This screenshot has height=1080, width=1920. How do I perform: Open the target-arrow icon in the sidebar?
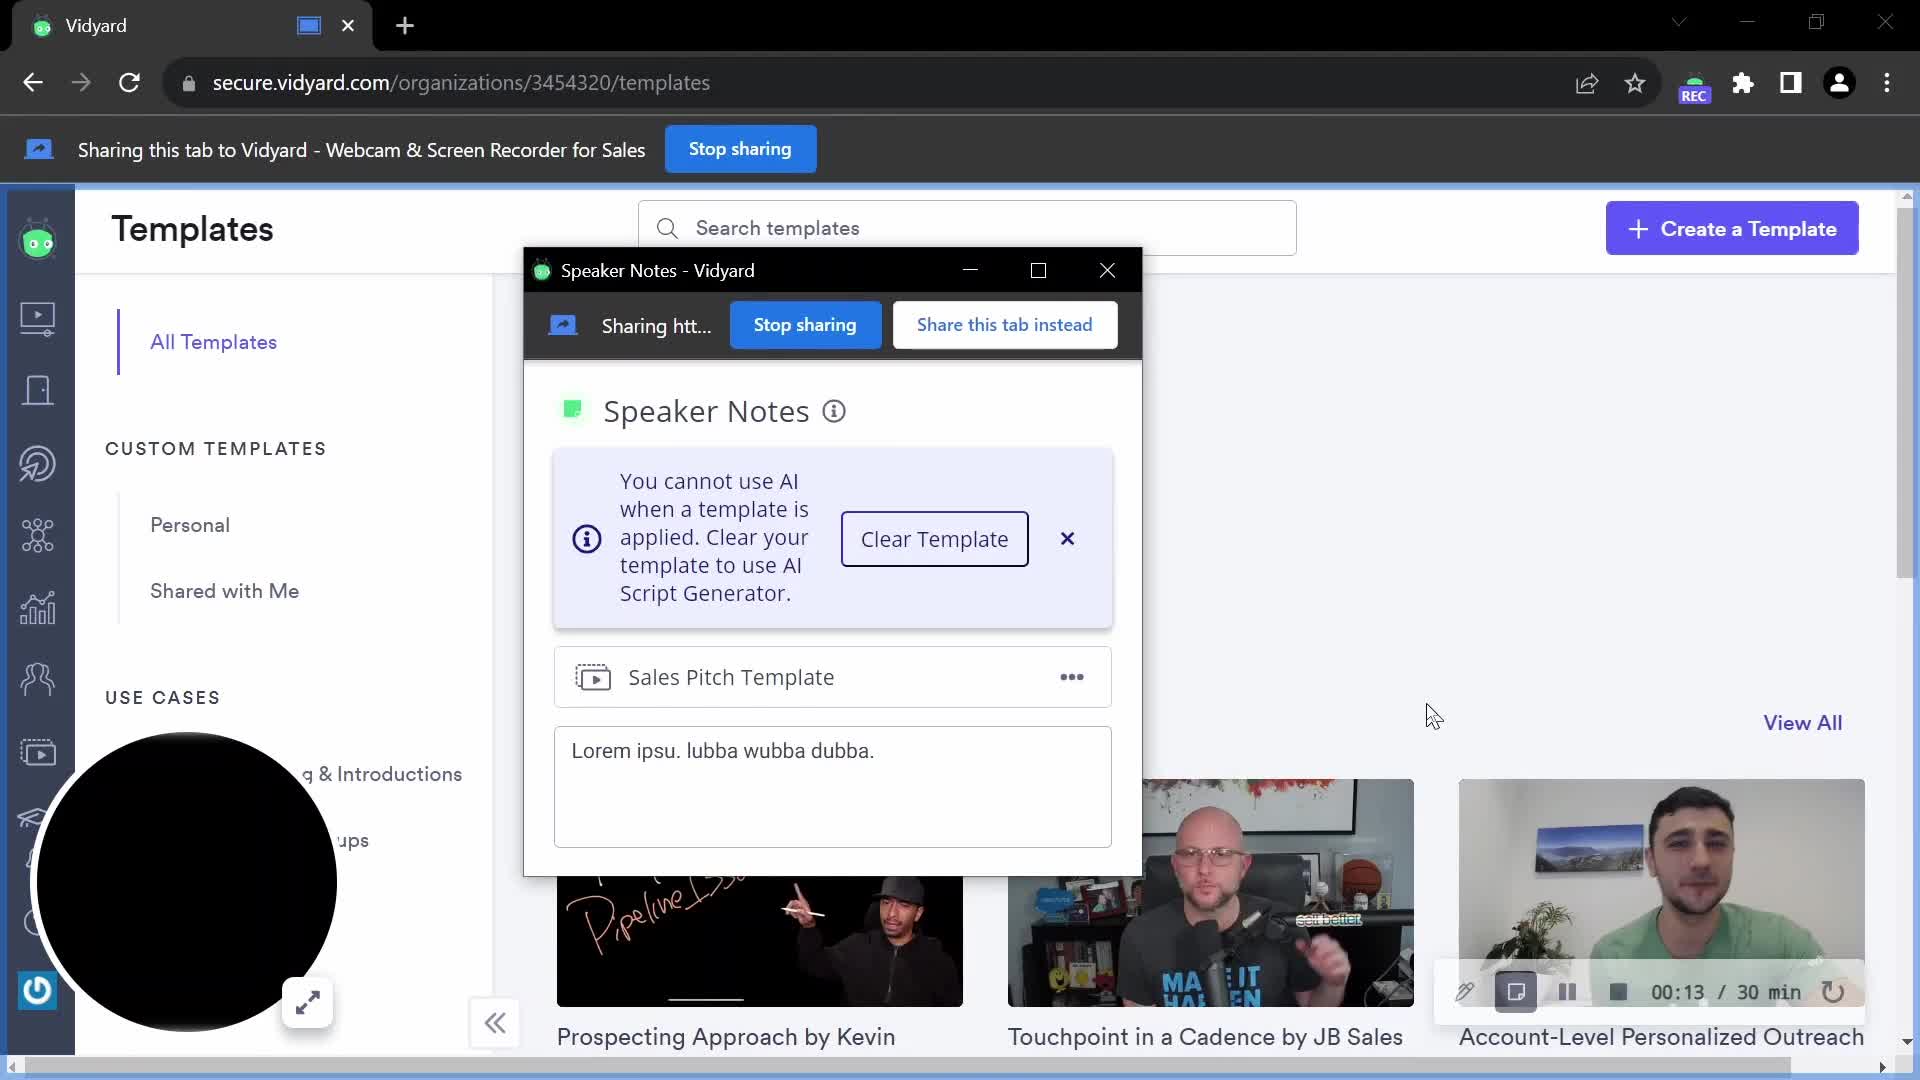pos(38,464)
